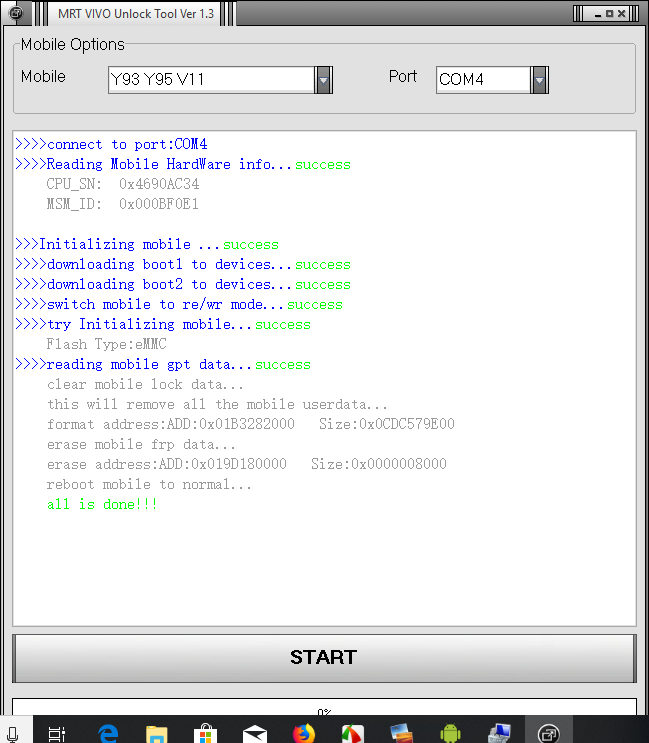Click the 'Mobile Options' group label
The width and height of the screenshot is (649, 743).
[x=72, y=45]
